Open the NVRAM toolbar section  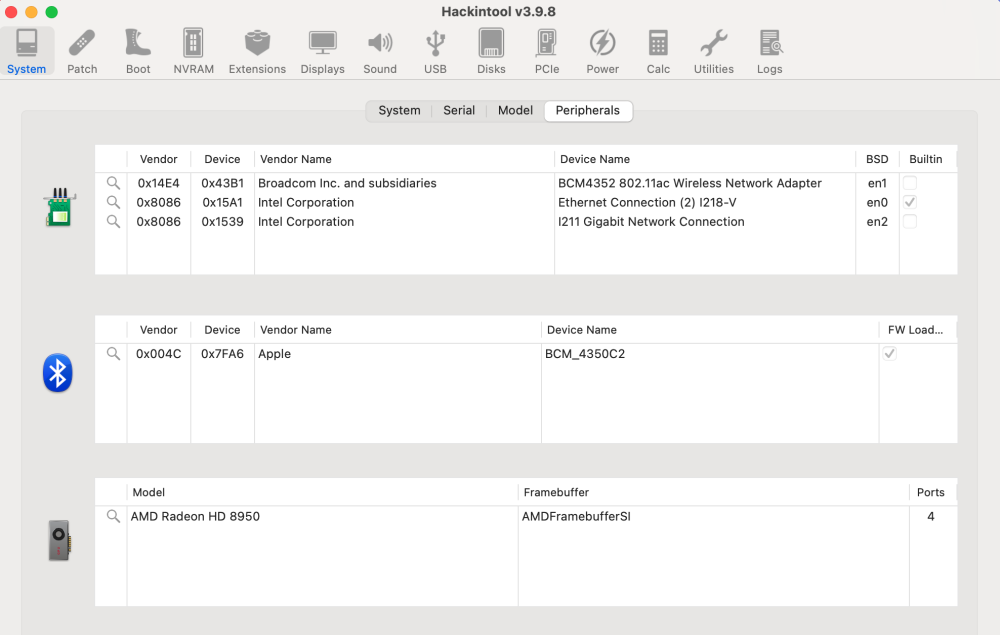[x=193, y=52]
